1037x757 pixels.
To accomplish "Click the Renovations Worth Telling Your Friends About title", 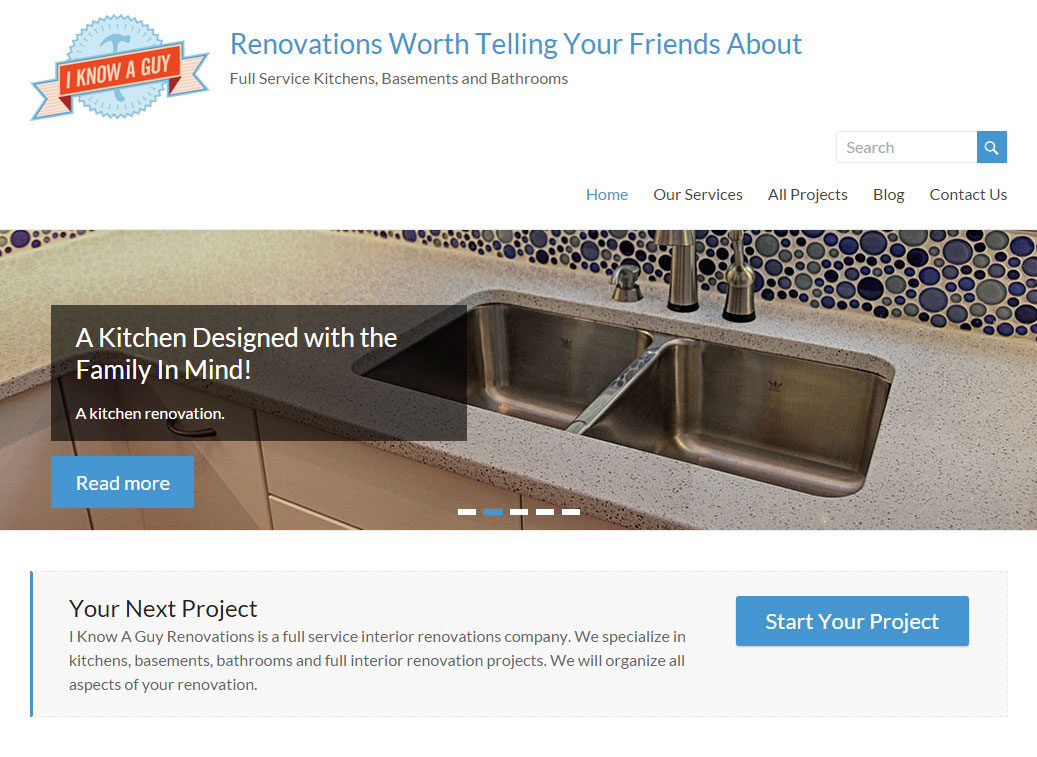I will (x=516, y=44).
